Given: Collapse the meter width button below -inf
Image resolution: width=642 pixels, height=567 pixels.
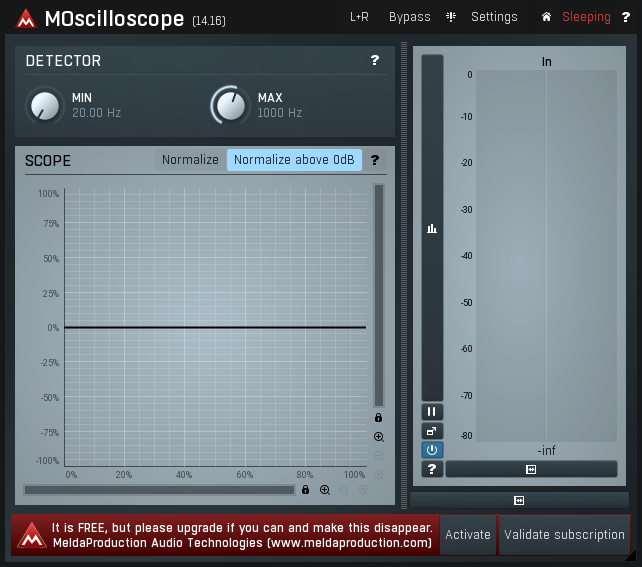Looking at the screenshot, I should click(x=531, y=469).
